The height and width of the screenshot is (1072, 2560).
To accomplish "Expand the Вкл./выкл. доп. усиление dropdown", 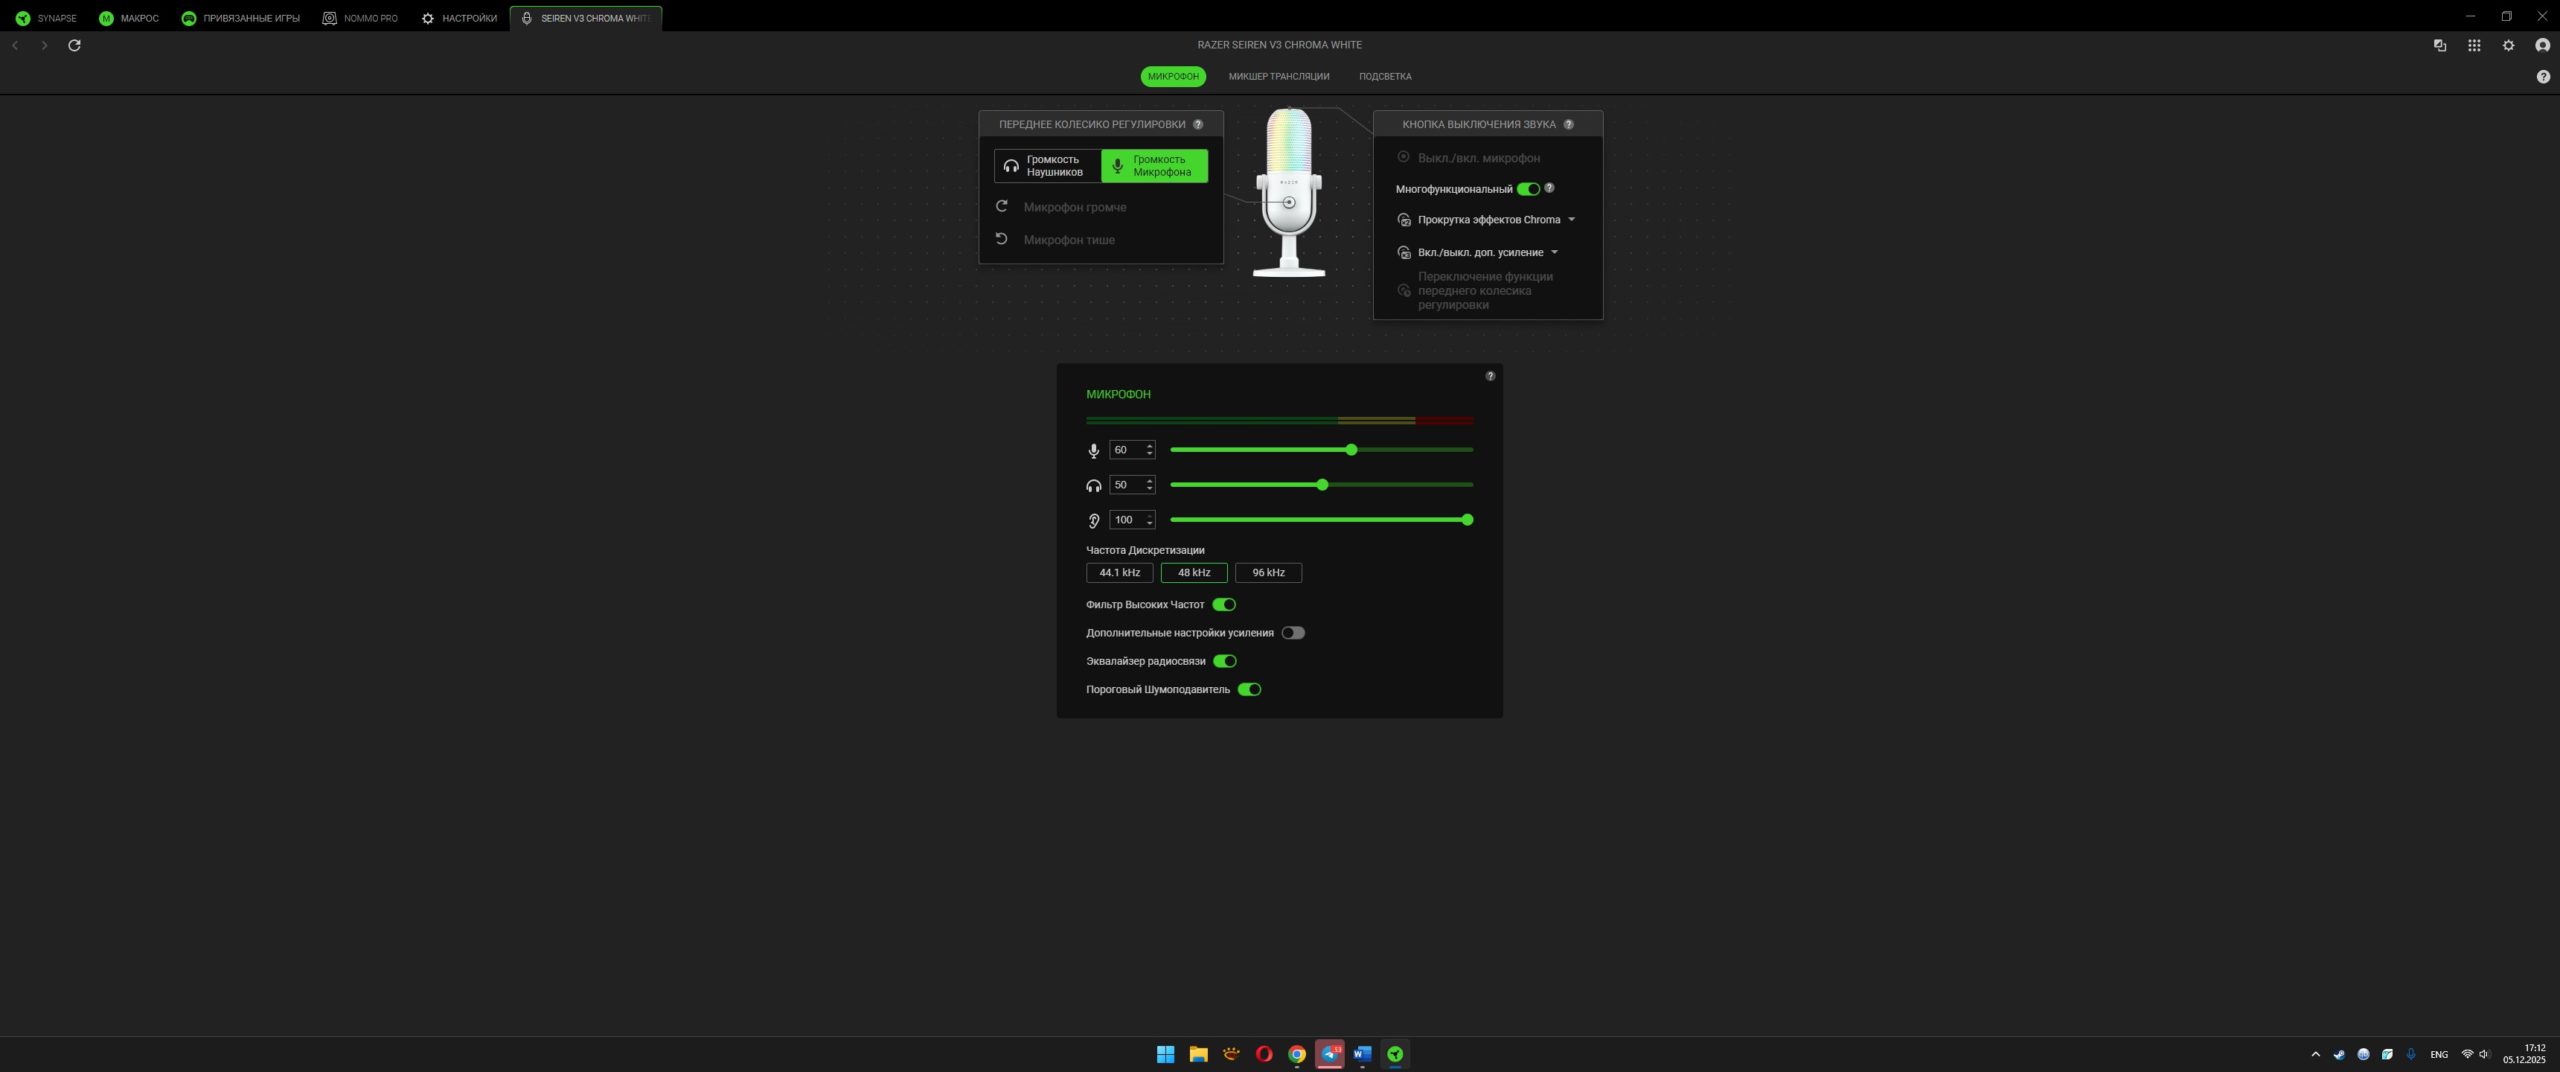I will (x=1554, y=253).
